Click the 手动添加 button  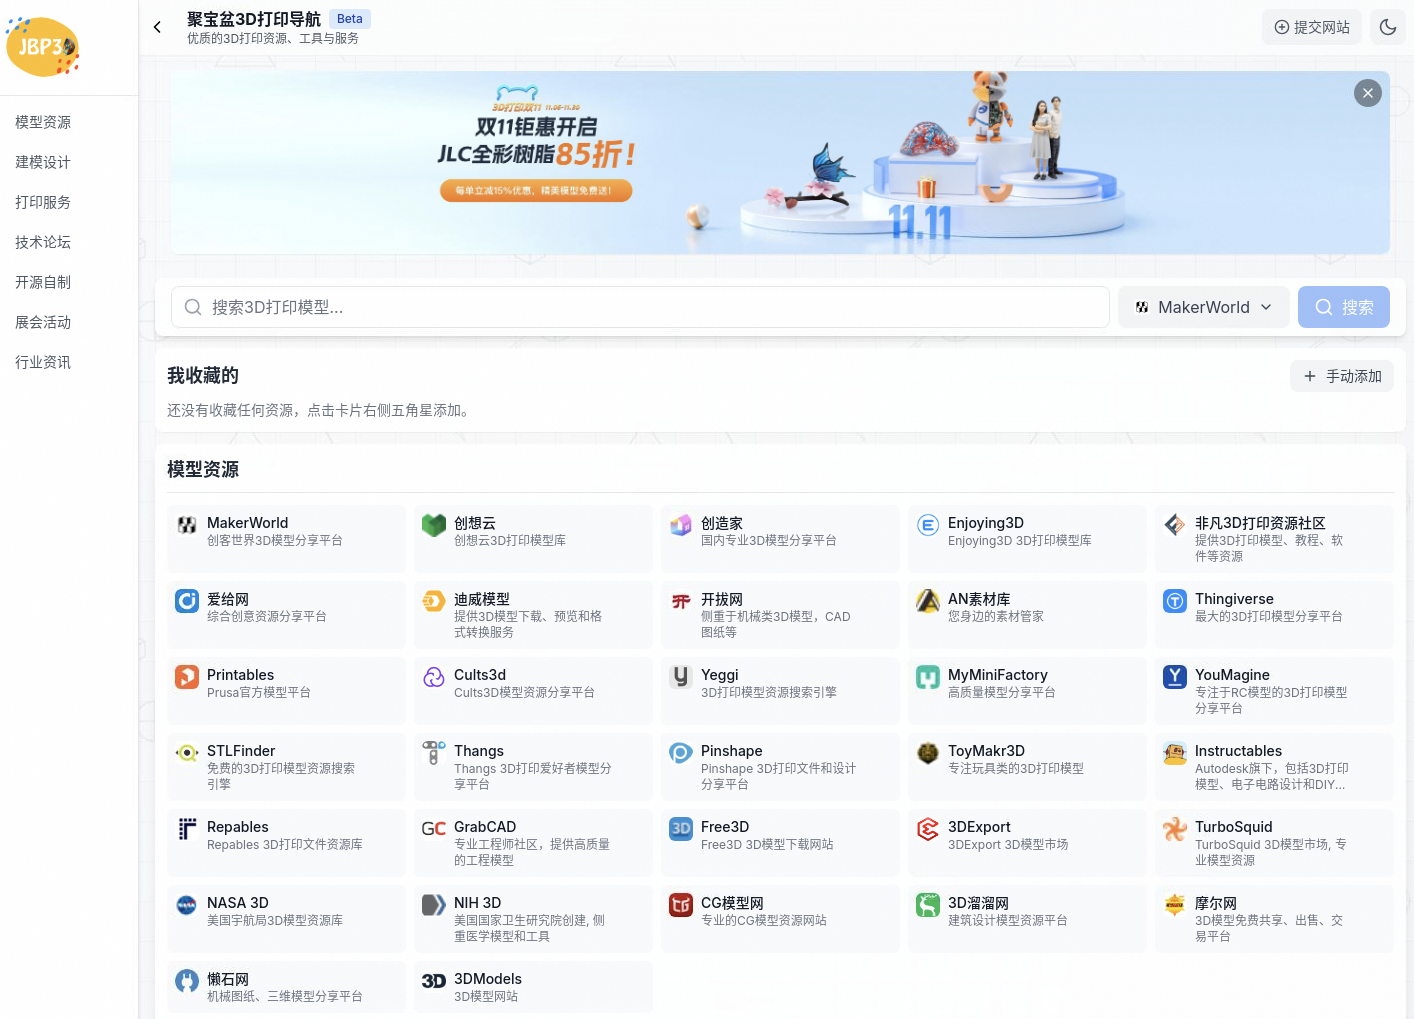click(1342, 376)
